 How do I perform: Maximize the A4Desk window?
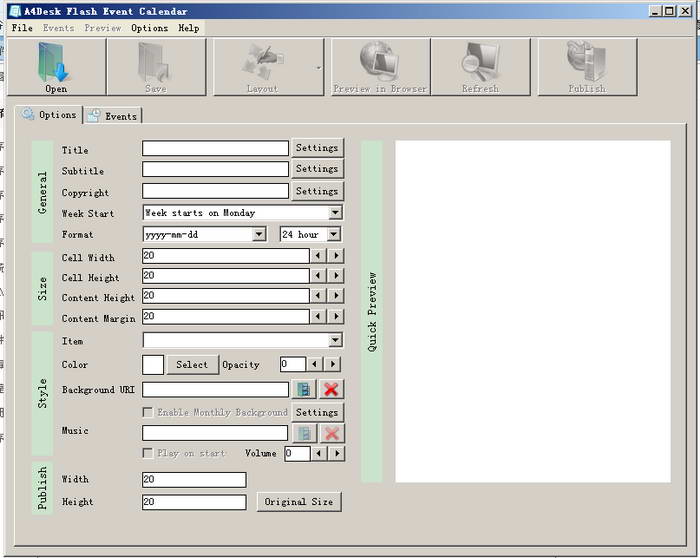pos(669,11)
